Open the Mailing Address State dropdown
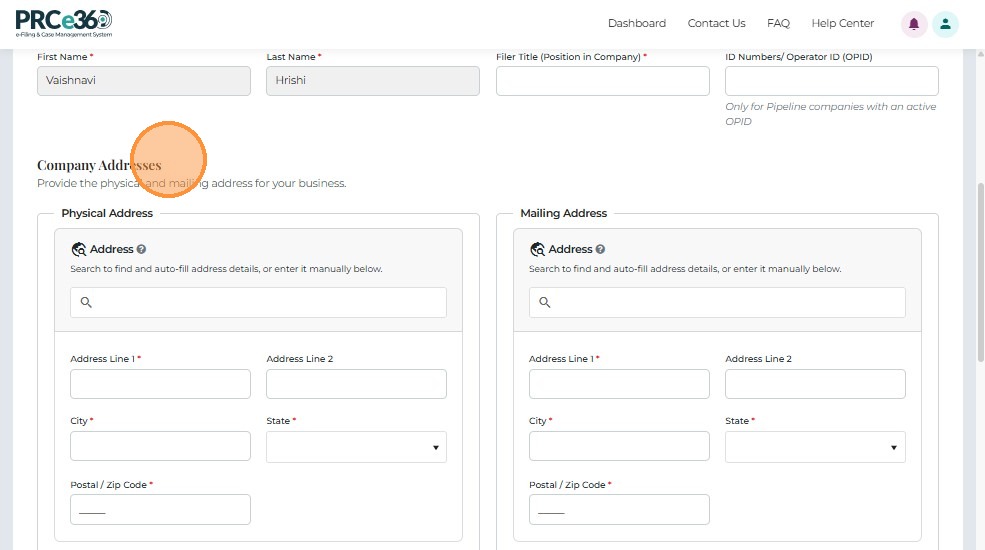 point(815,447)
